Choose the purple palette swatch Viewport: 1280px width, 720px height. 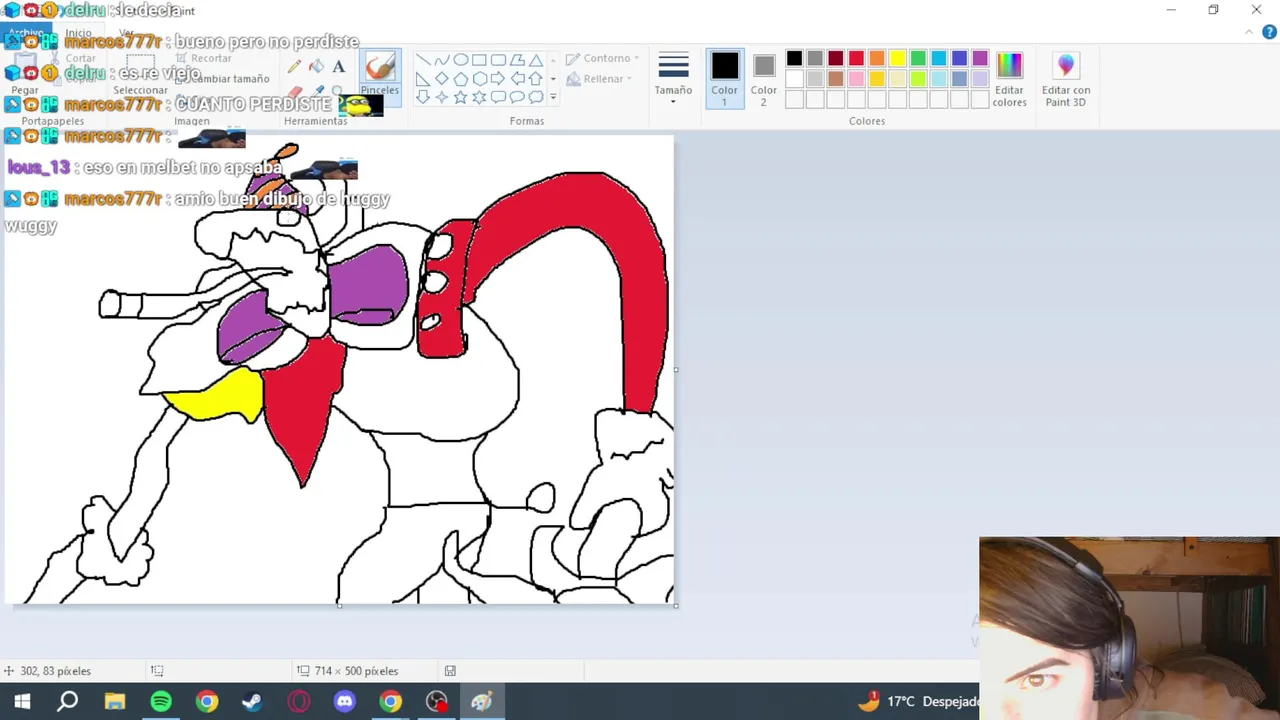[x=980, y=59]
